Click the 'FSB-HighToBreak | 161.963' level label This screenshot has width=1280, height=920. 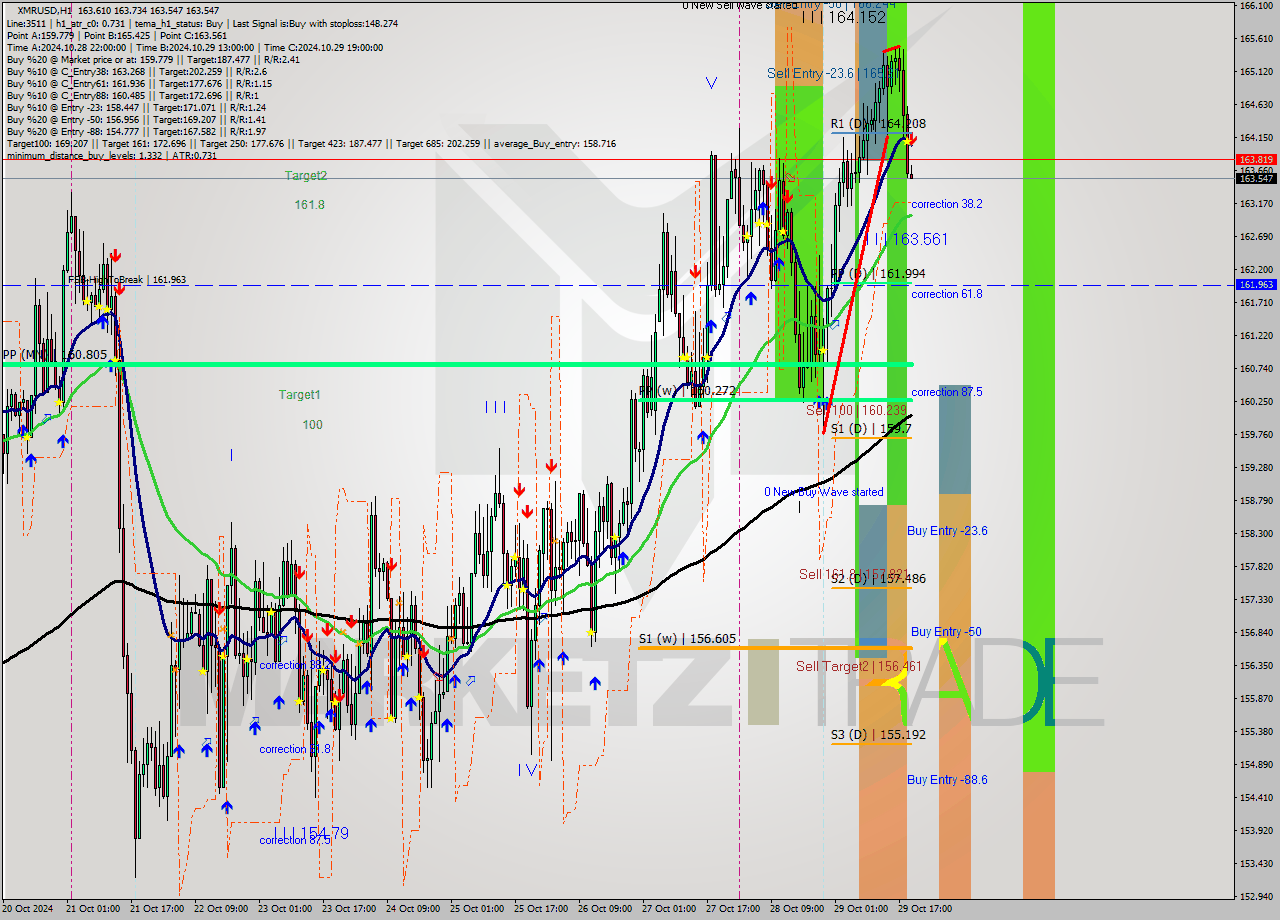click(x=127, y=280)
